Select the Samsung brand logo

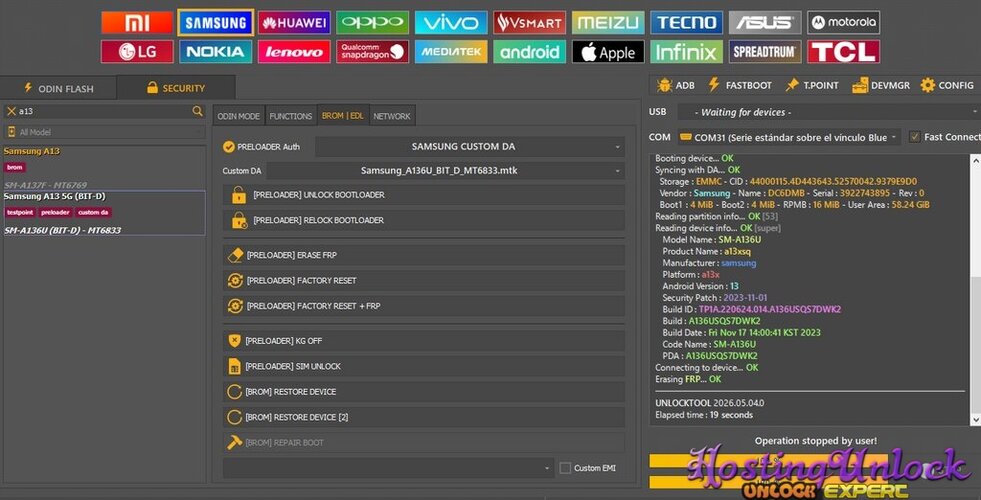(x=215, y=23)
